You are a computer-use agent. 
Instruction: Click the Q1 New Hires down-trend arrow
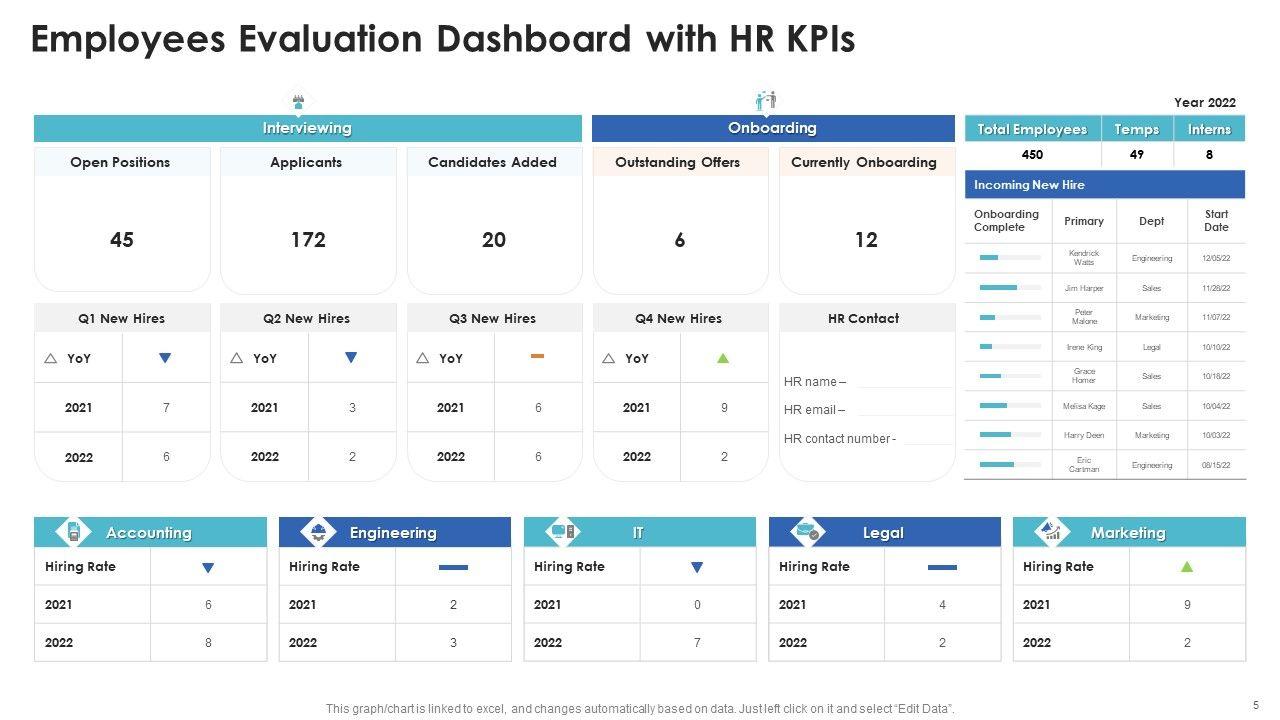(165, 358)
